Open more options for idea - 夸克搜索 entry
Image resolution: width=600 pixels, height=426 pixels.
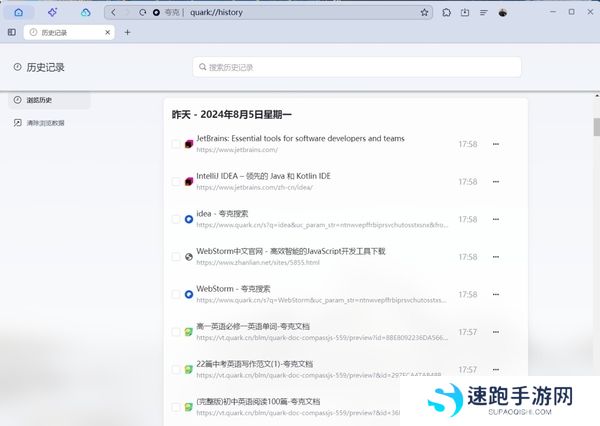(x=496, y=219)
